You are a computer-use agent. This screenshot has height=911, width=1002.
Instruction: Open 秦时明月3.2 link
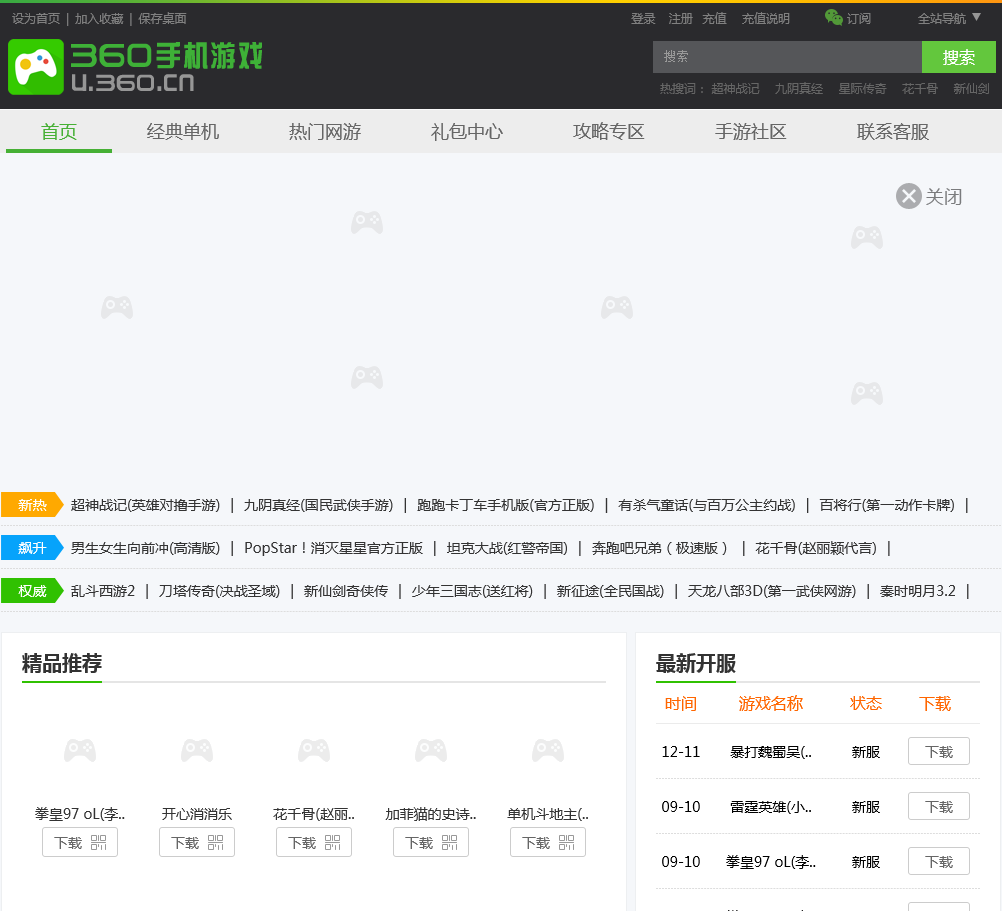pos(918,591)
